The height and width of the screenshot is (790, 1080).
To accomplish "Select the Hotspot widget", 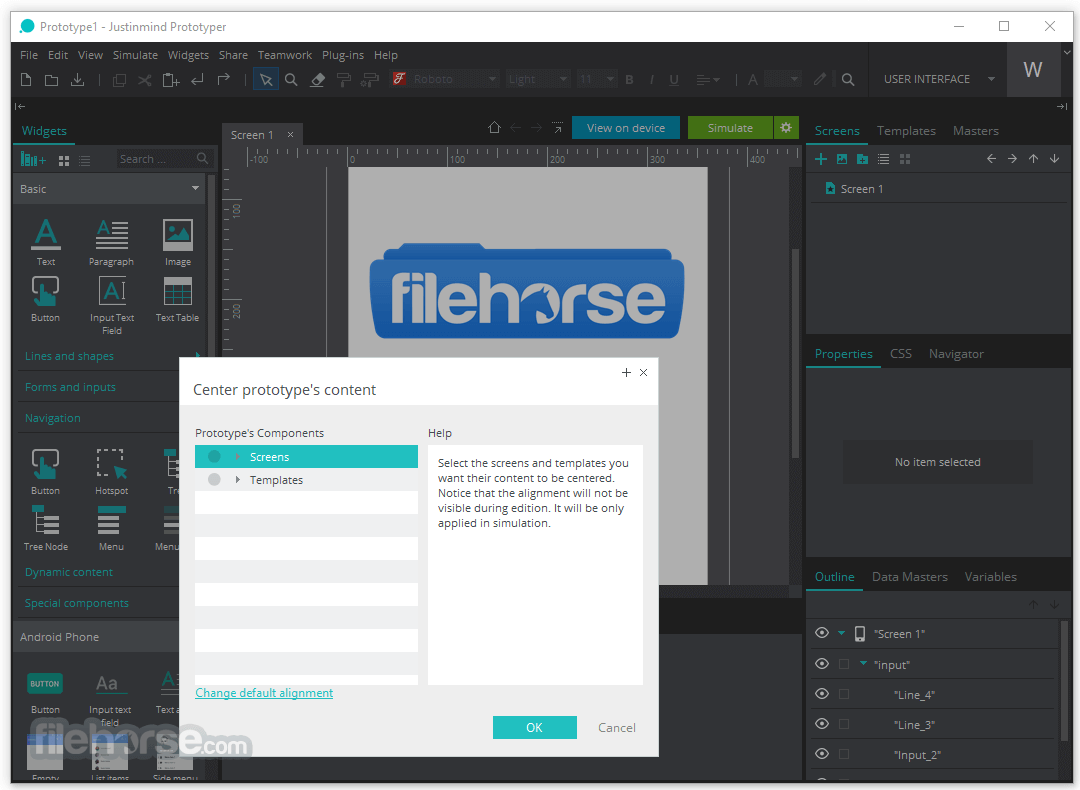I will pyautogui.click(x=112, y=471).
